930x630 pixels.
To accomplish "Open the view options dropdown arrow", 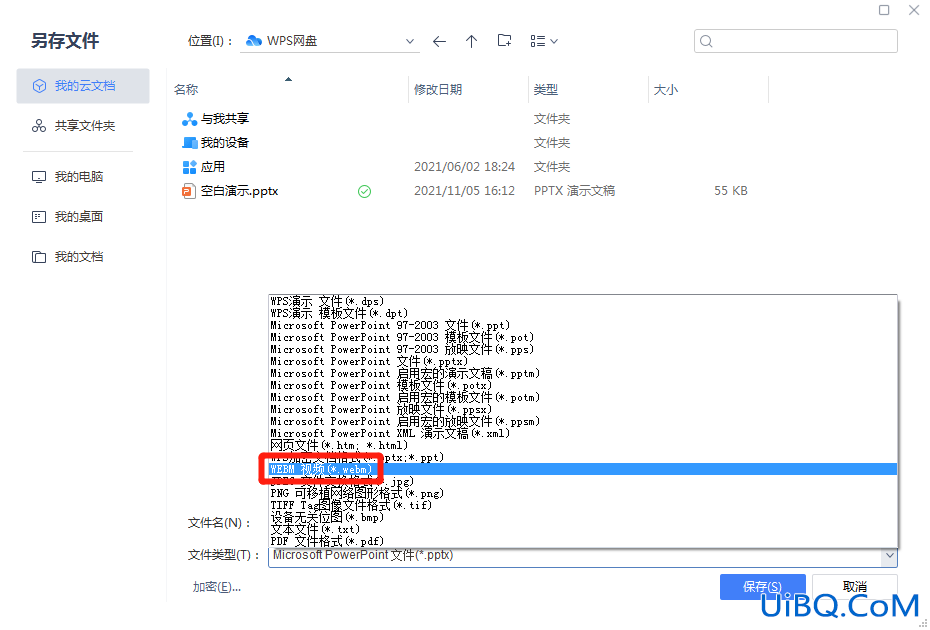I will (x=554, y=41).
